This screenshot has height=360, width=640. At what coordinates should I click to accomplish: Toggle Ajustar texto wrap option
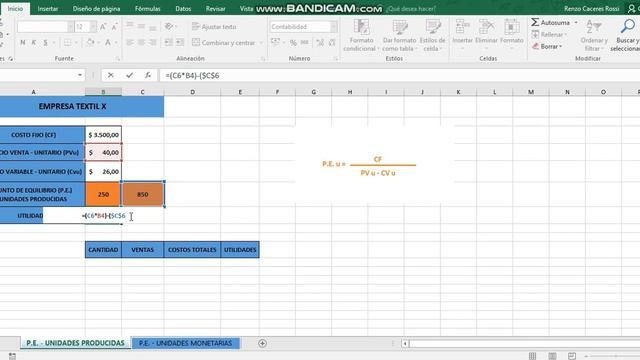coord(214,27)
